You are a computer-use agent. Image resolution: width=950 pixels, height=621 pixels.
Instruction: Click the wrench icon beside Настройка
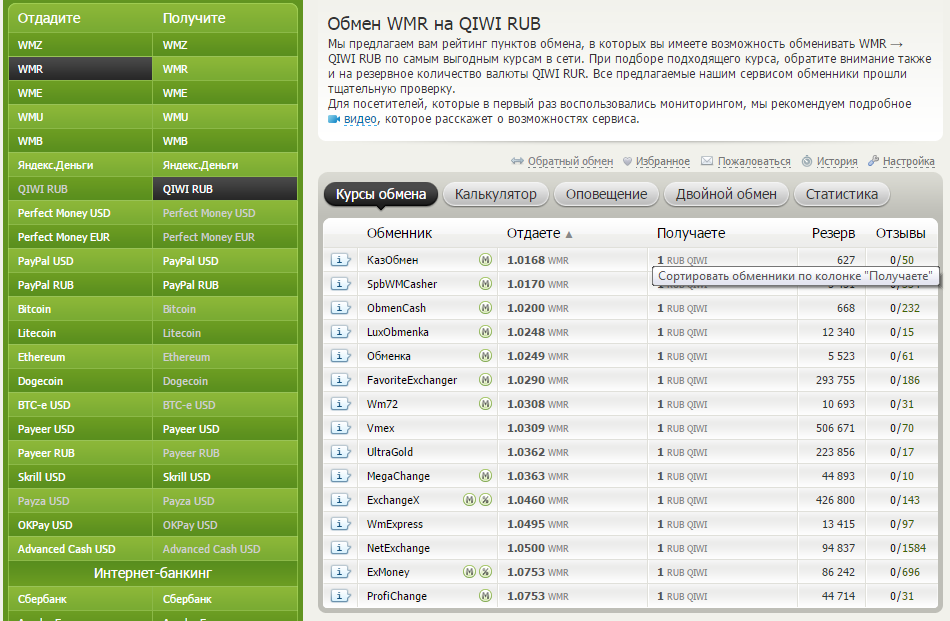873,161
